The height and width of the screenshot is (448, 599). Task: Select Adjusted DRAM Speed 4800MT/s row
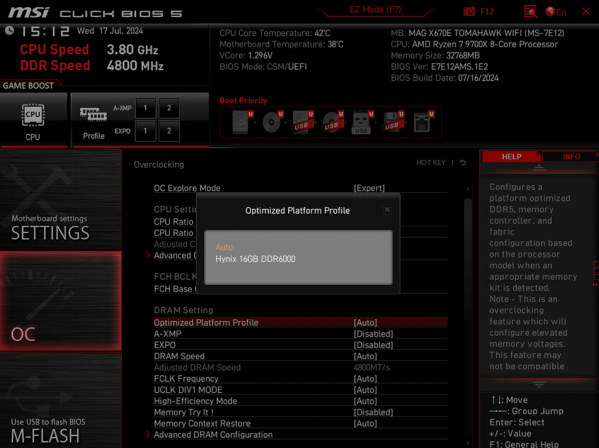coord(301,367)
